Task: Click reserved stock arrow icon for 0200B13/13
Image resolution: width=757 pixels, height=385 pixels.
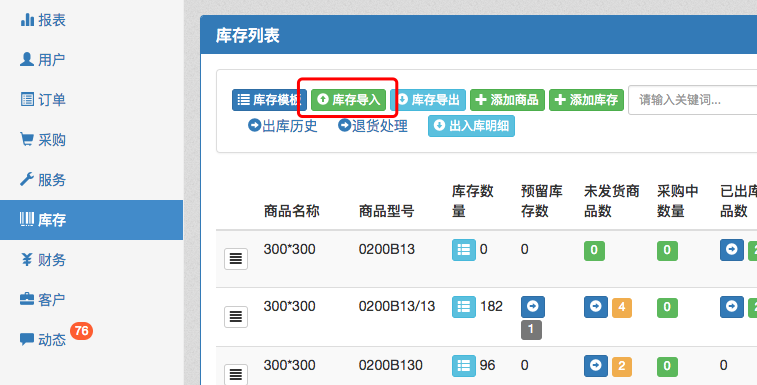Action: pyautogui.click(x=533, y=307)
